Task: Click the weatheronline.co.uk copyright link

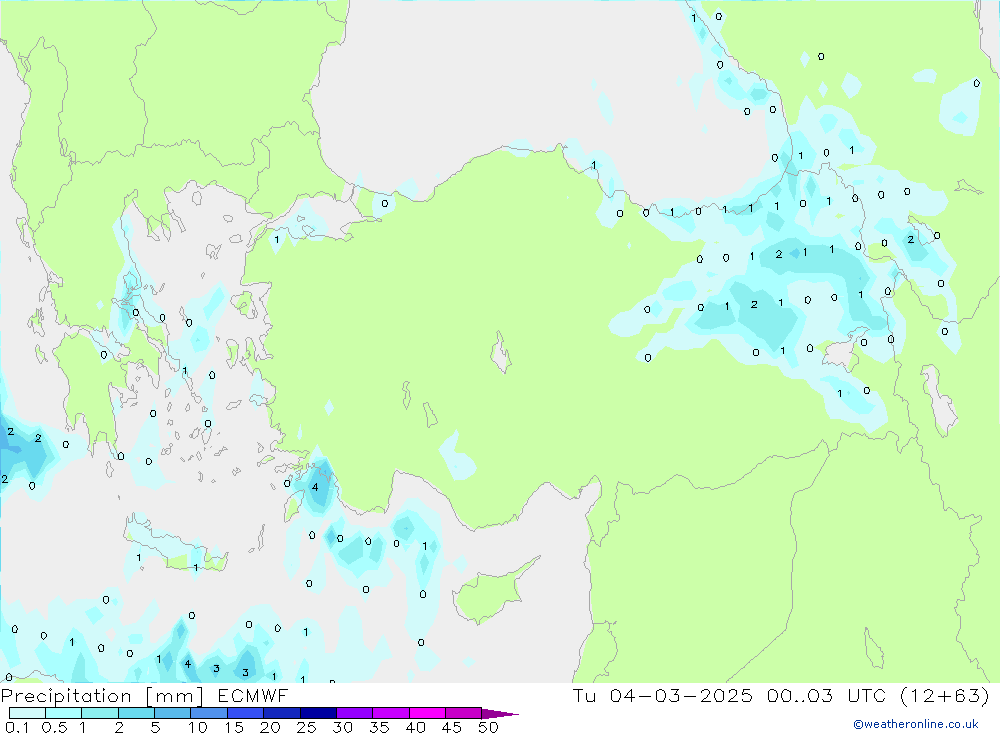Action: point(916,724)
